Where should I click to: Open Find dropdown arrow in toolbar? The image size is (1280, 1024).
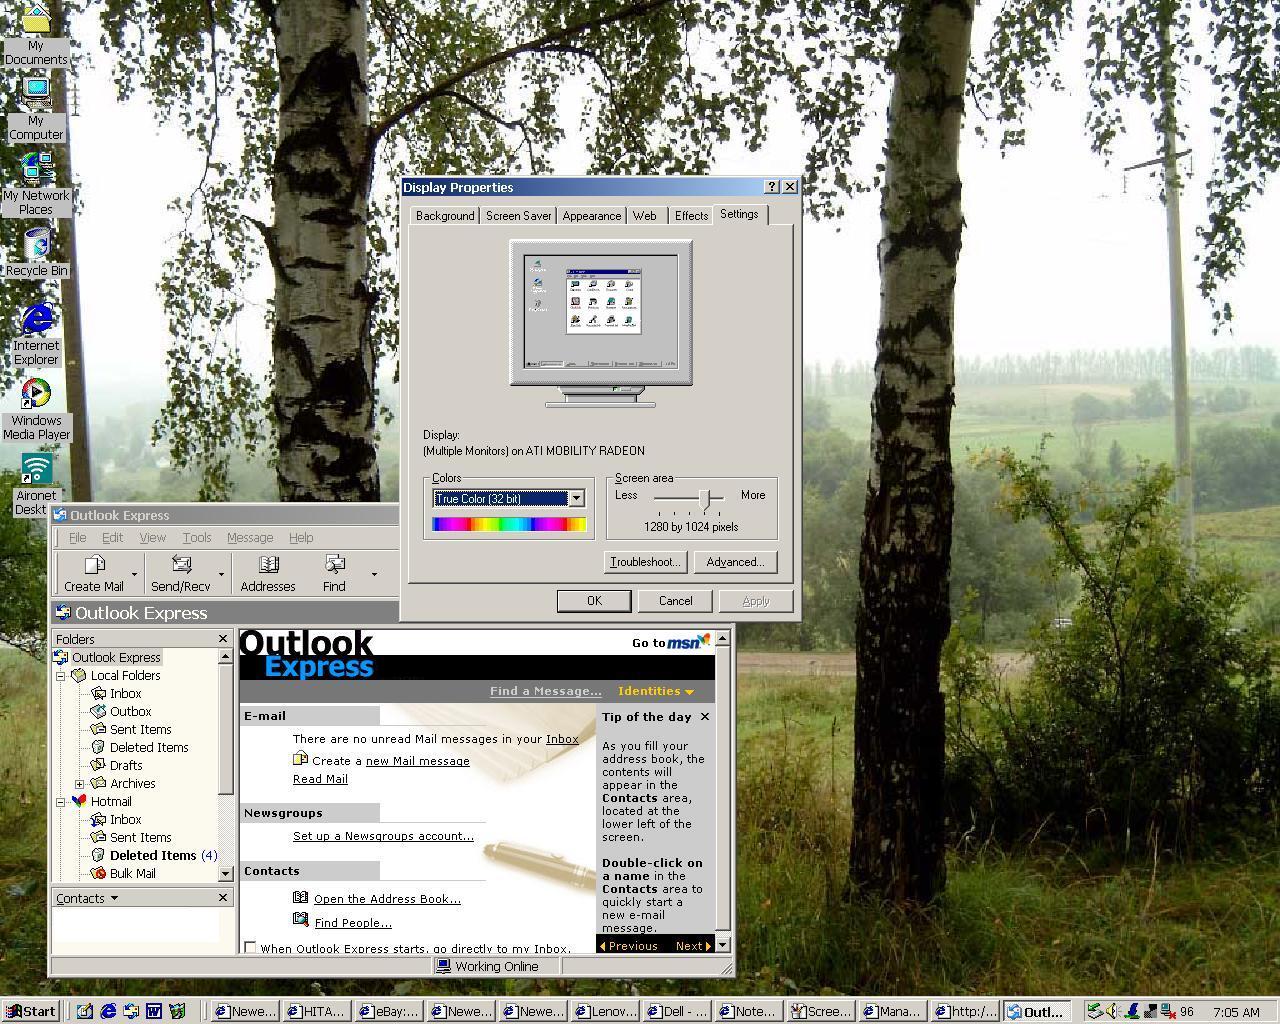(374, 574)
